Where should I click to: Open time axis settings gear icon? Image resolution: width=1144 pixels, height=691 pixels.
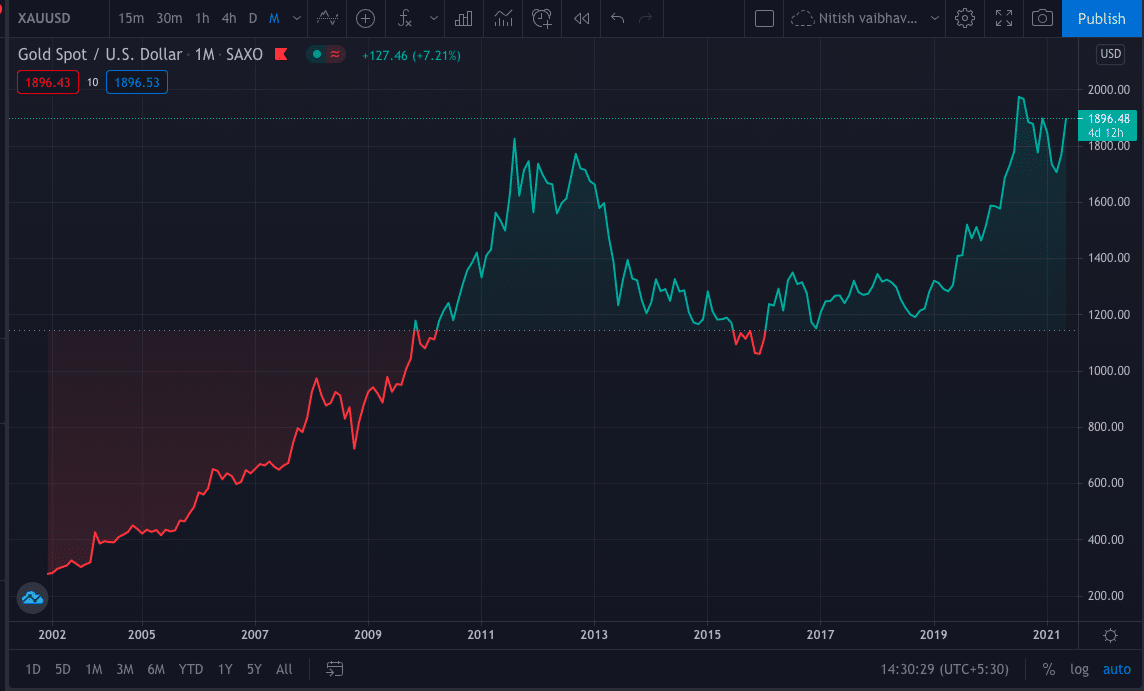point(1110,636)
